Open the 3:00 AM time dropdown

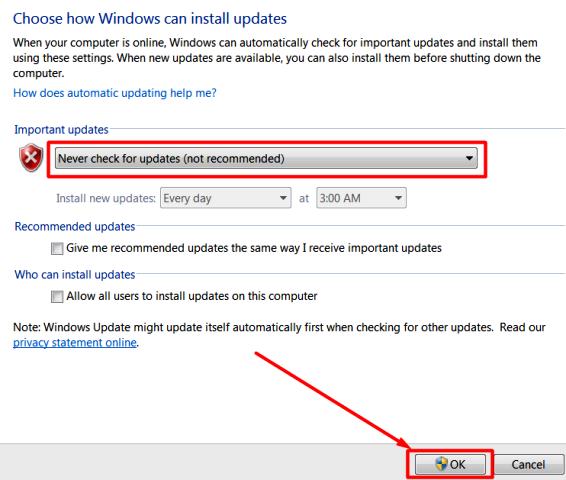pos(361,198)
